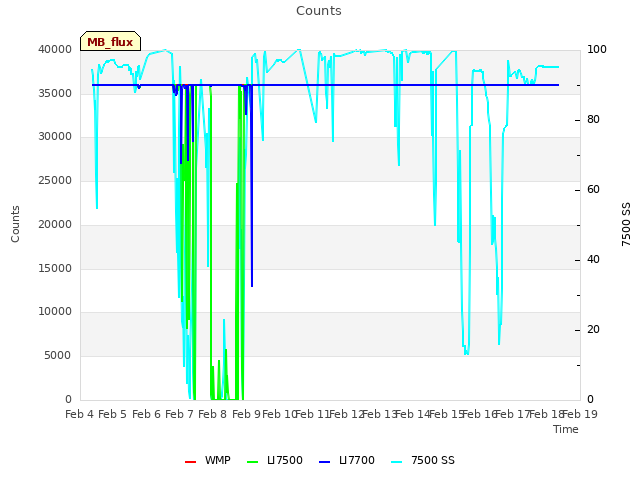Viewport: 640px width, 480px height.
Task: Click the Counts chart title
Action: click(319, 11)
